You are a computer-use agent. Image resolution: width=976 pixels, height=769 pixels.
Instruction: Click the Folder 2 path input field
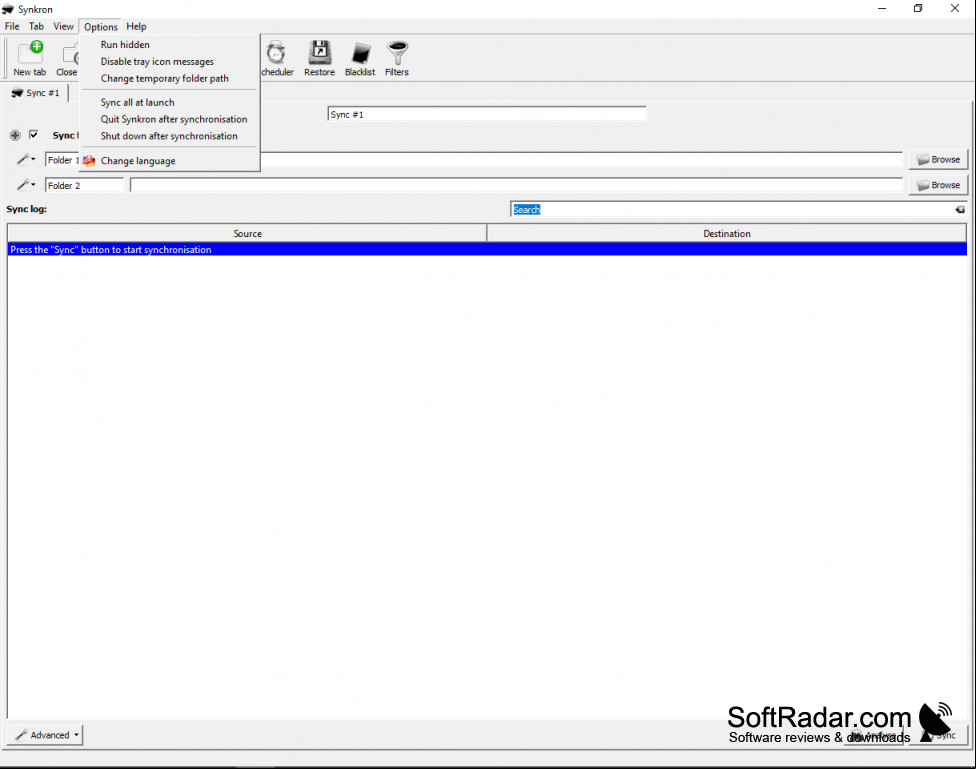click(x=516, y=186)
